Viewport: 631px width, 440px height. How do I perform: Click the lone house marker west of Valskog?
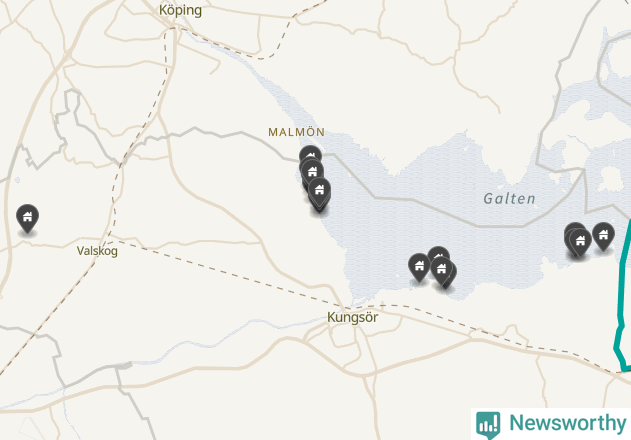[x=27, y=218]
